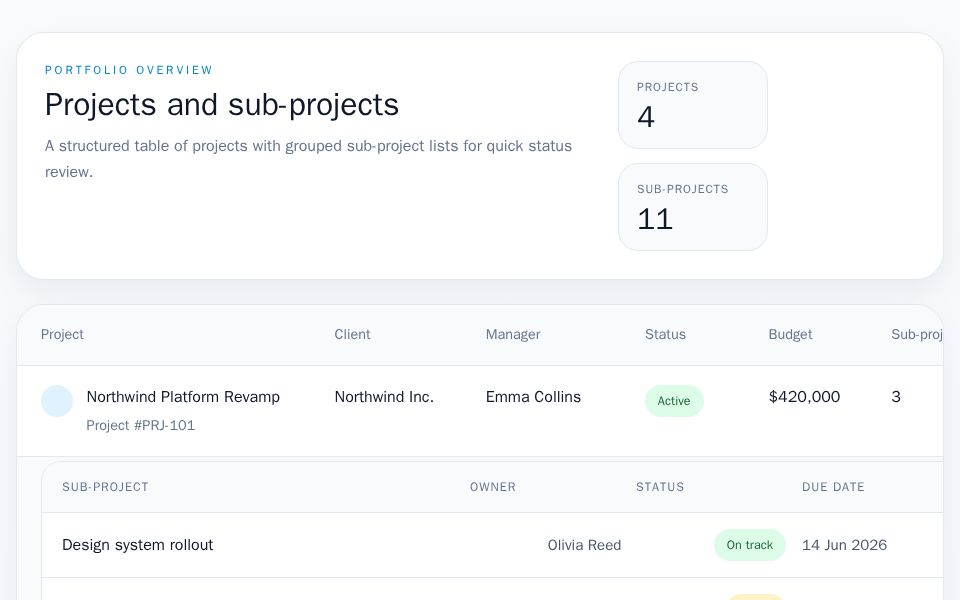Screen dimensions: 960x600
Task: Click the OWNER column header
Action: (493, 487)
